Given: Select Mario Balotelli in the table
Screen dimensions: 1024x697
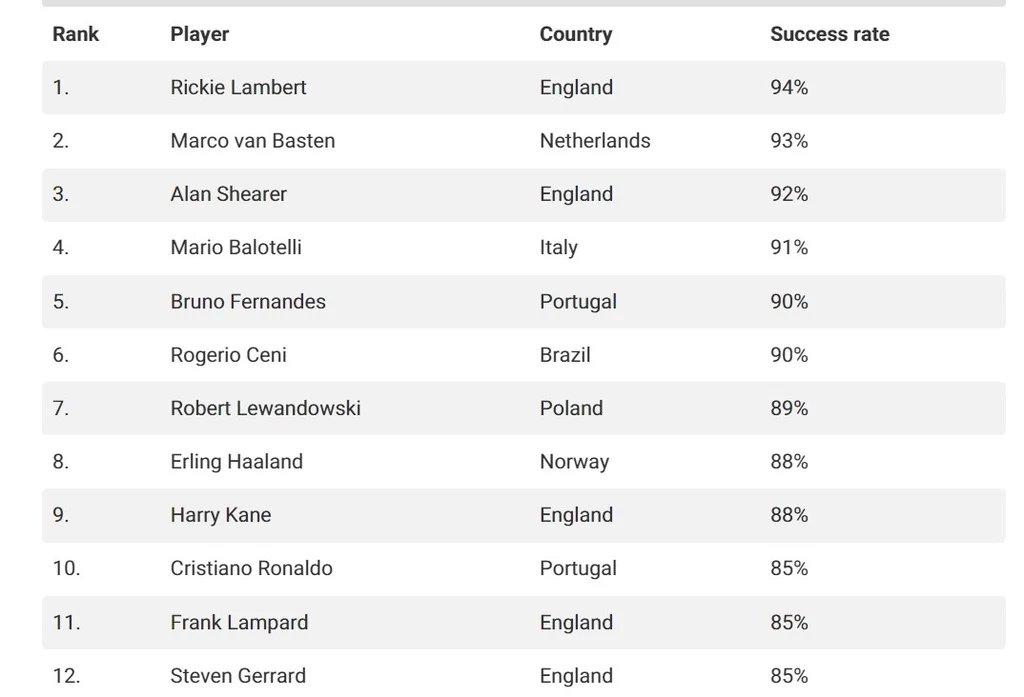Looking at the screenshot, I should tap(236, 248).
